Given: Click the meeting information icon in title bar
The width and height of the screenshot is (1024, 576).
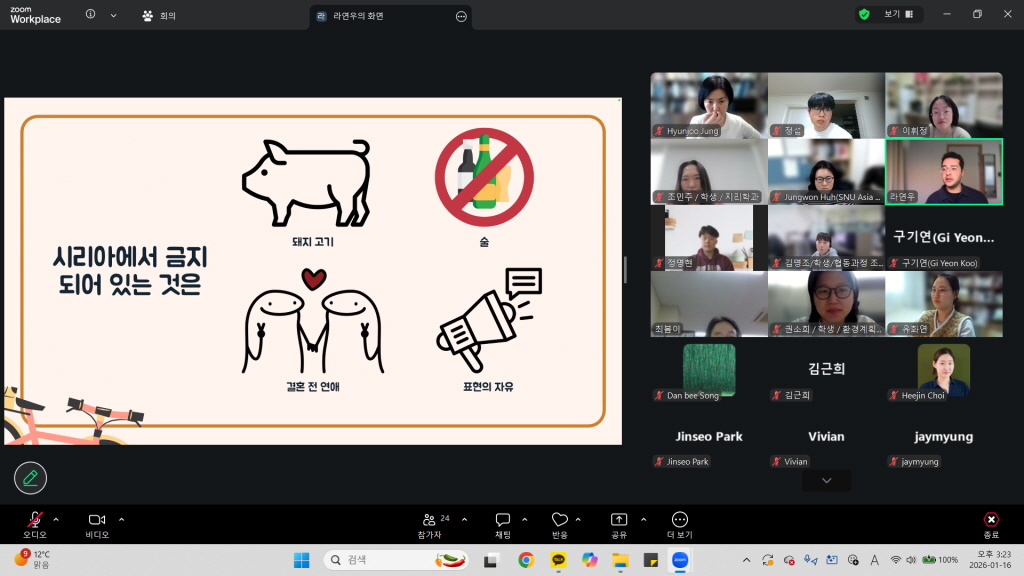Looking at the screenshot, I should 91,15.
